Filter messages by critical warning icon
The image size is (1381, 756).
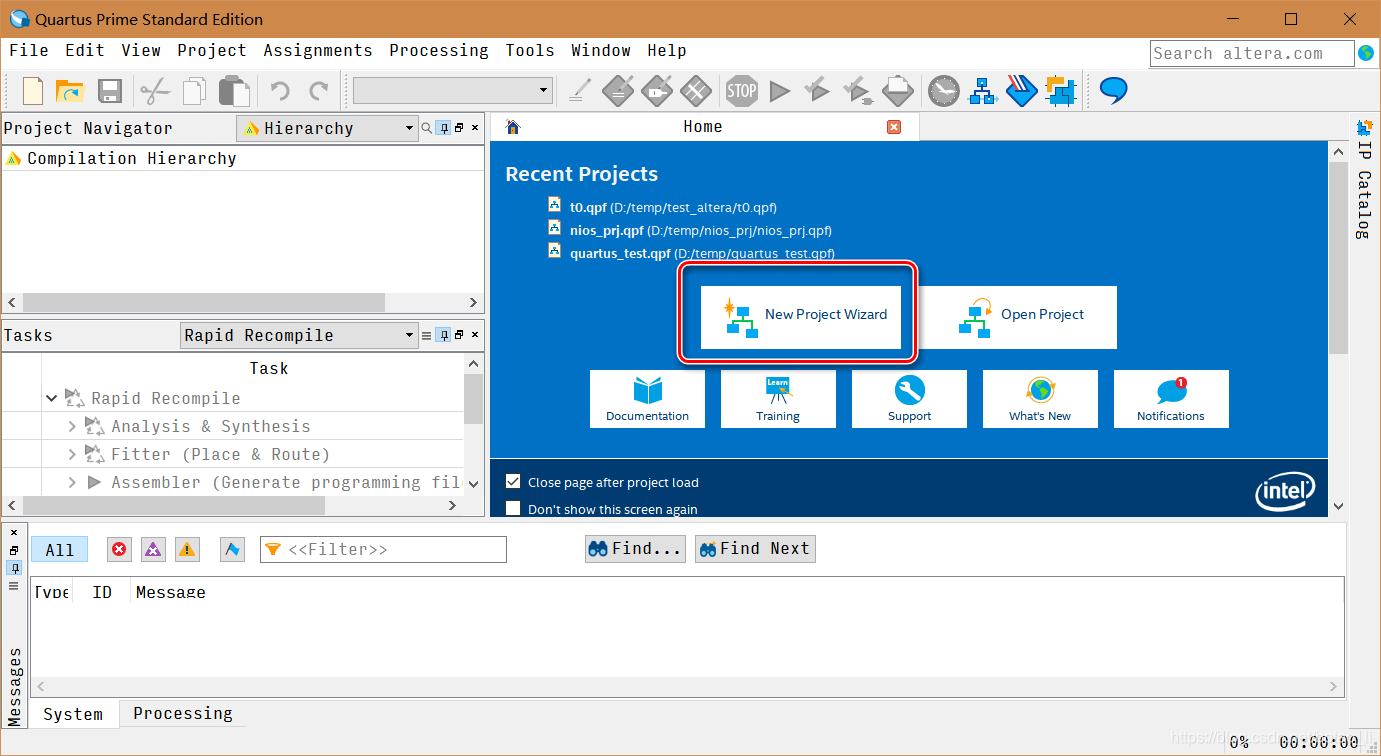[x=153, y=549]
